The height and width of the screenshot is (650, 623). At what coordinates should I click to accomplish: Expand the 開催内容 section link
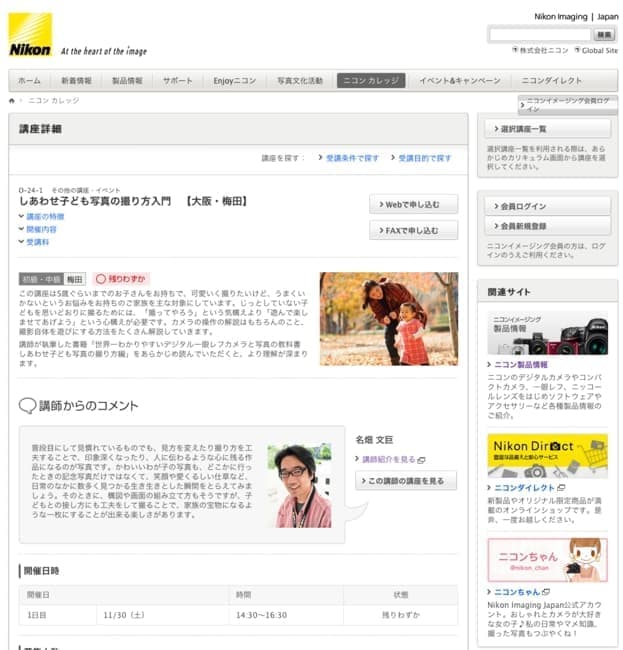pos(41,229)
